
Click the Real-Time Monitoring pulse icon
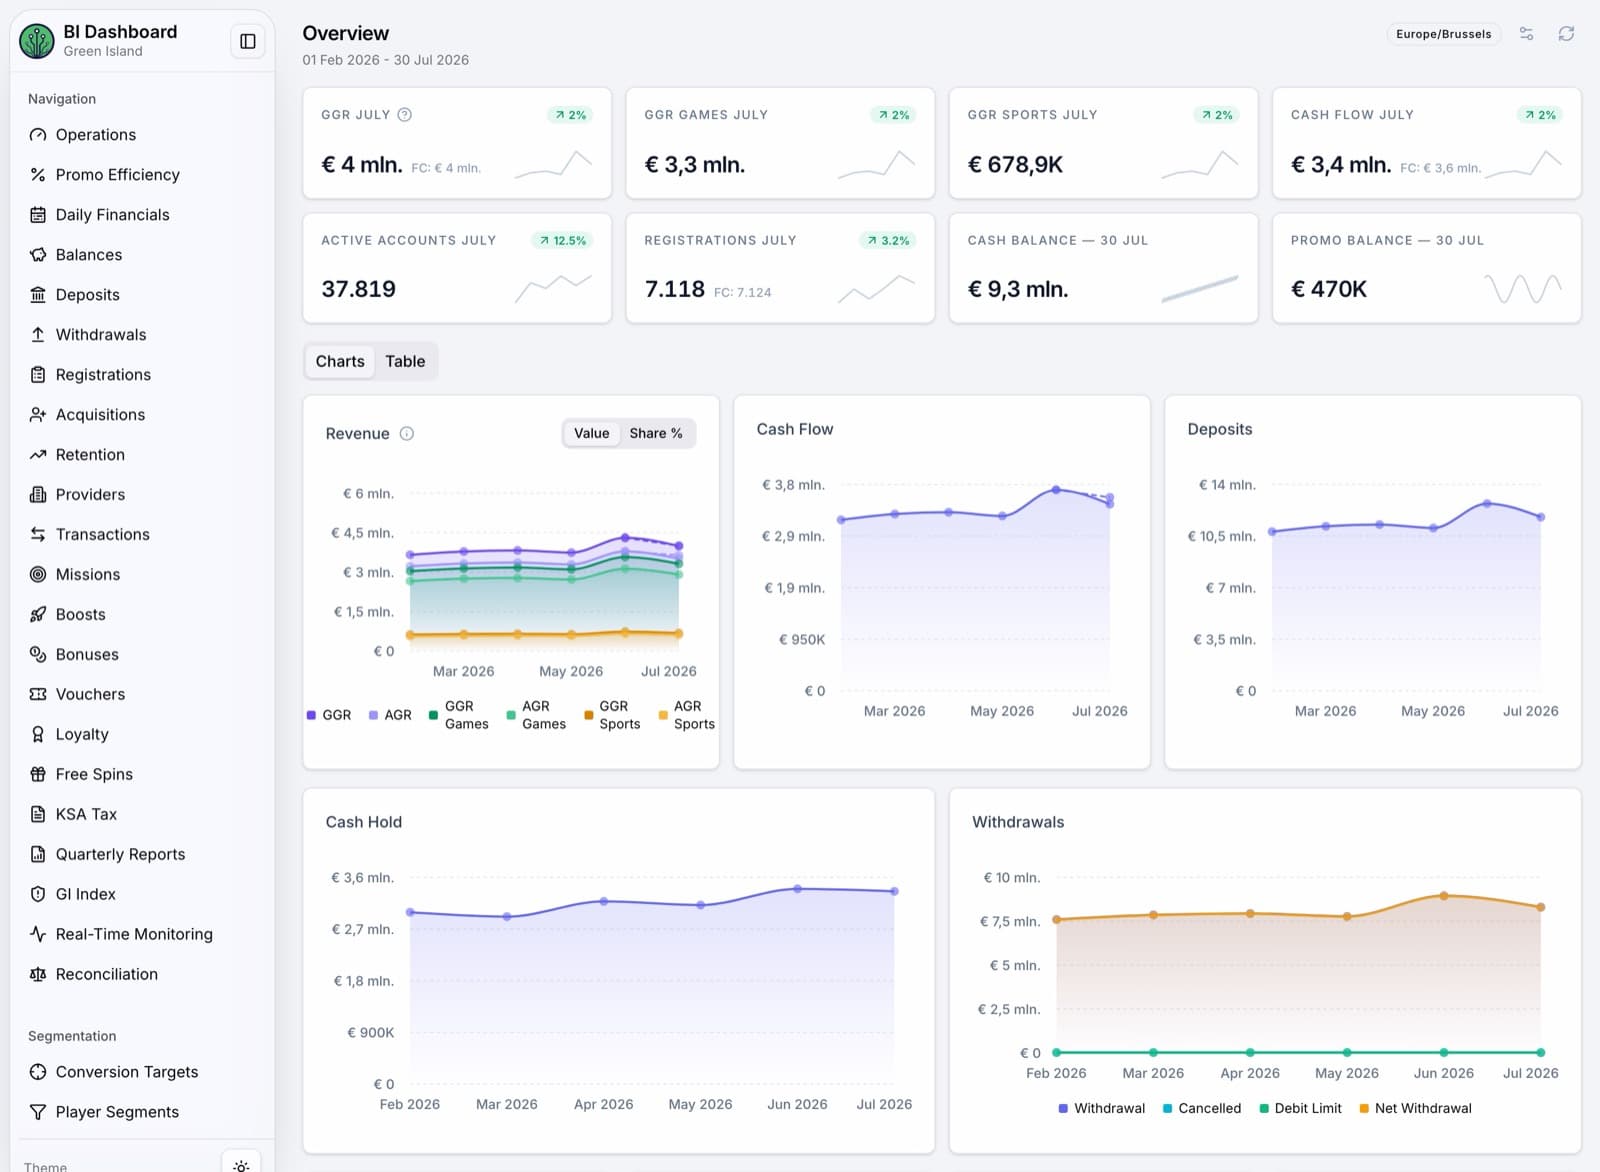click(x=38, y=935)
